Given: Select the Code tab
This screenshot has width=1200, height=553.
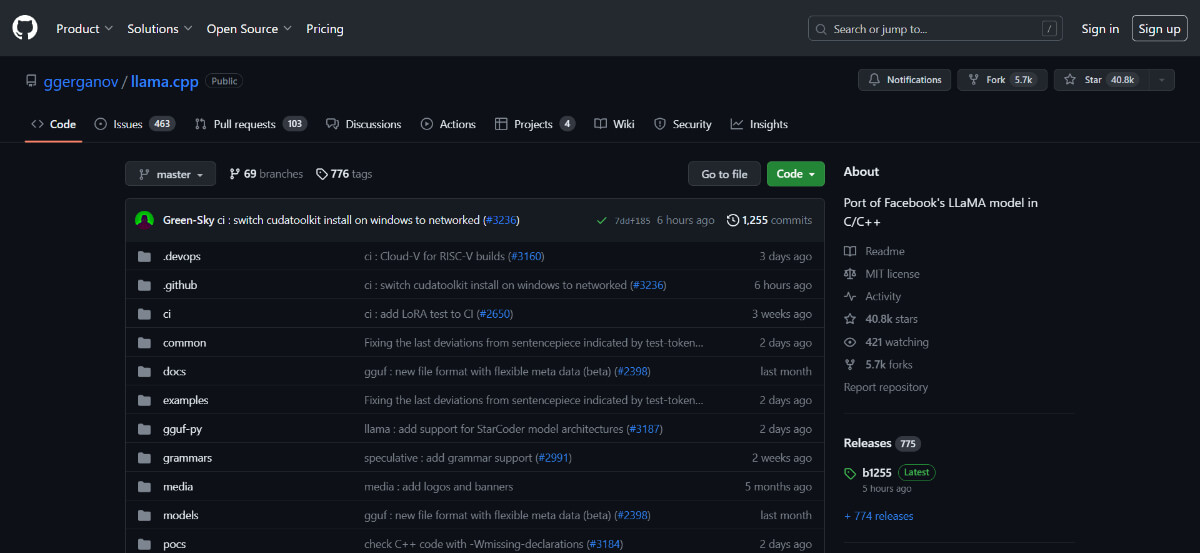Looking at the screenshot, I should click(53, 124).
